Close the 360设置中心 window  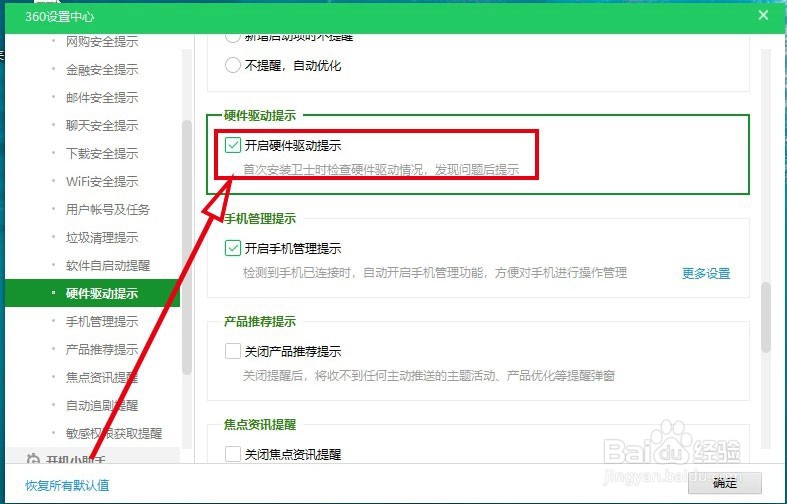(x=763, y=15)
